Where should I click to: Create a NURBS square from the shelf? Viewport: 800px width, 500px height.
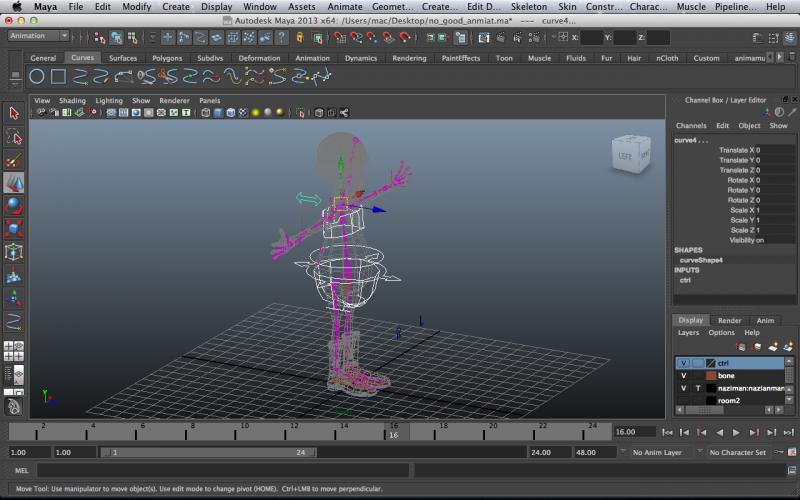click(59, 76)
